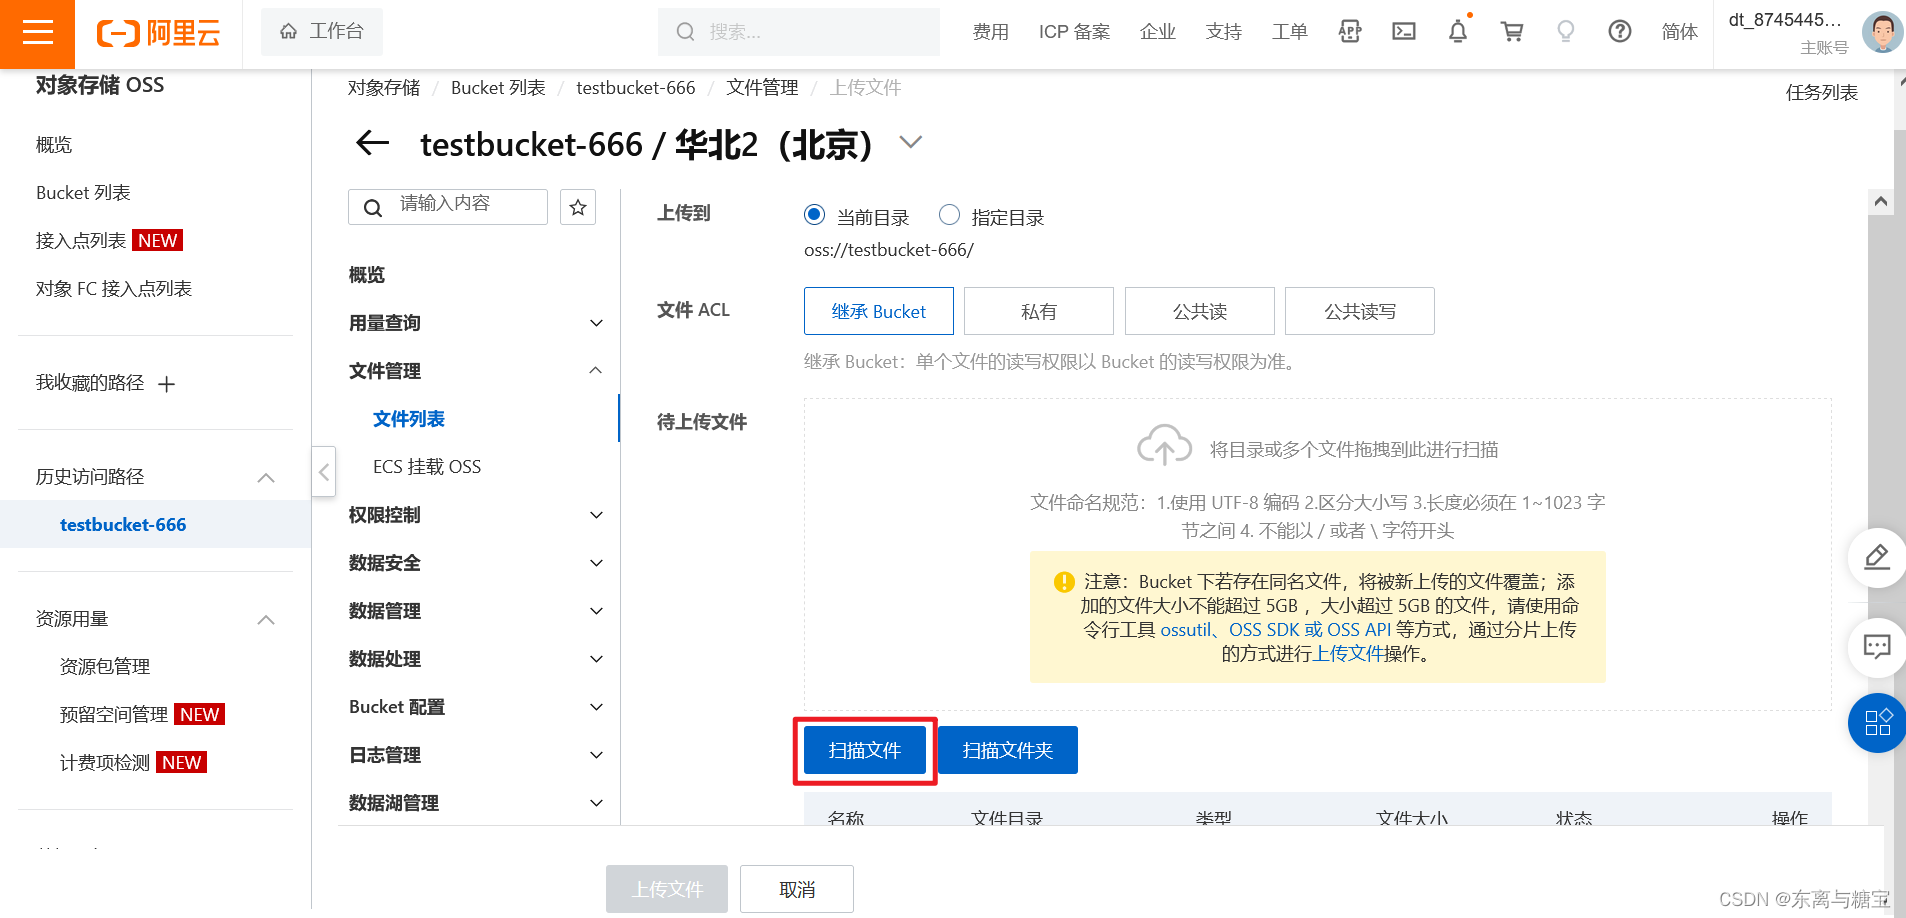The image size is (1906, 918).
Task: Click 扫描文件夹 button
Action: 1008,750
